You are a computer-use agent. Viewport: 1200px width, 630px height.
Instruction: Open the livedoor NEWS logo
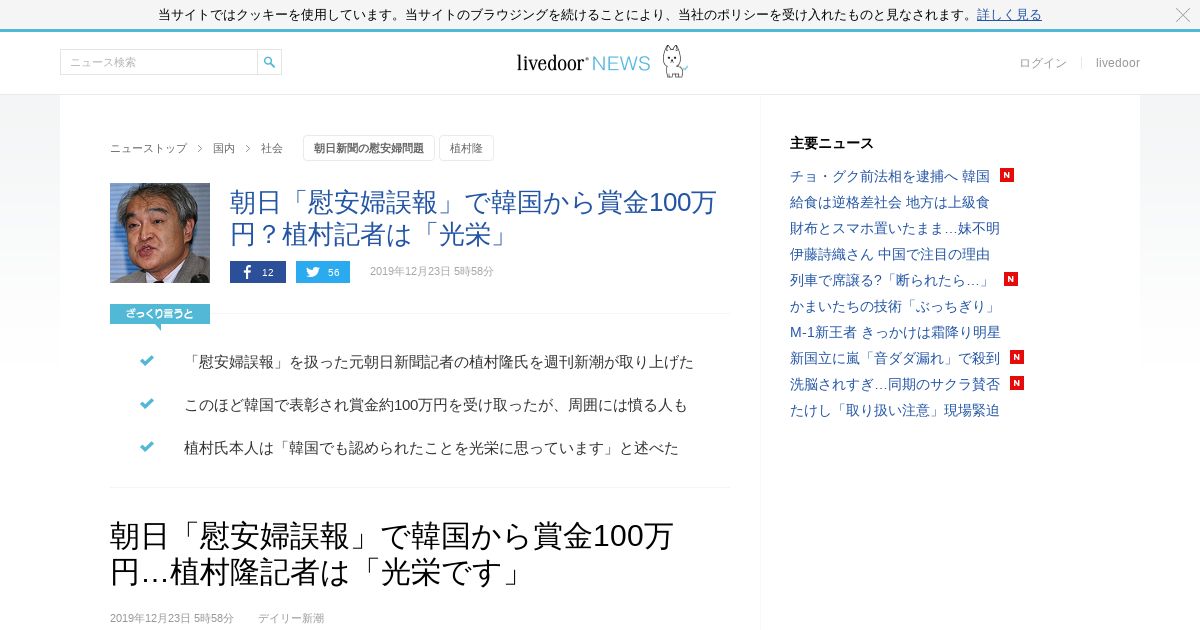[601, 62]
